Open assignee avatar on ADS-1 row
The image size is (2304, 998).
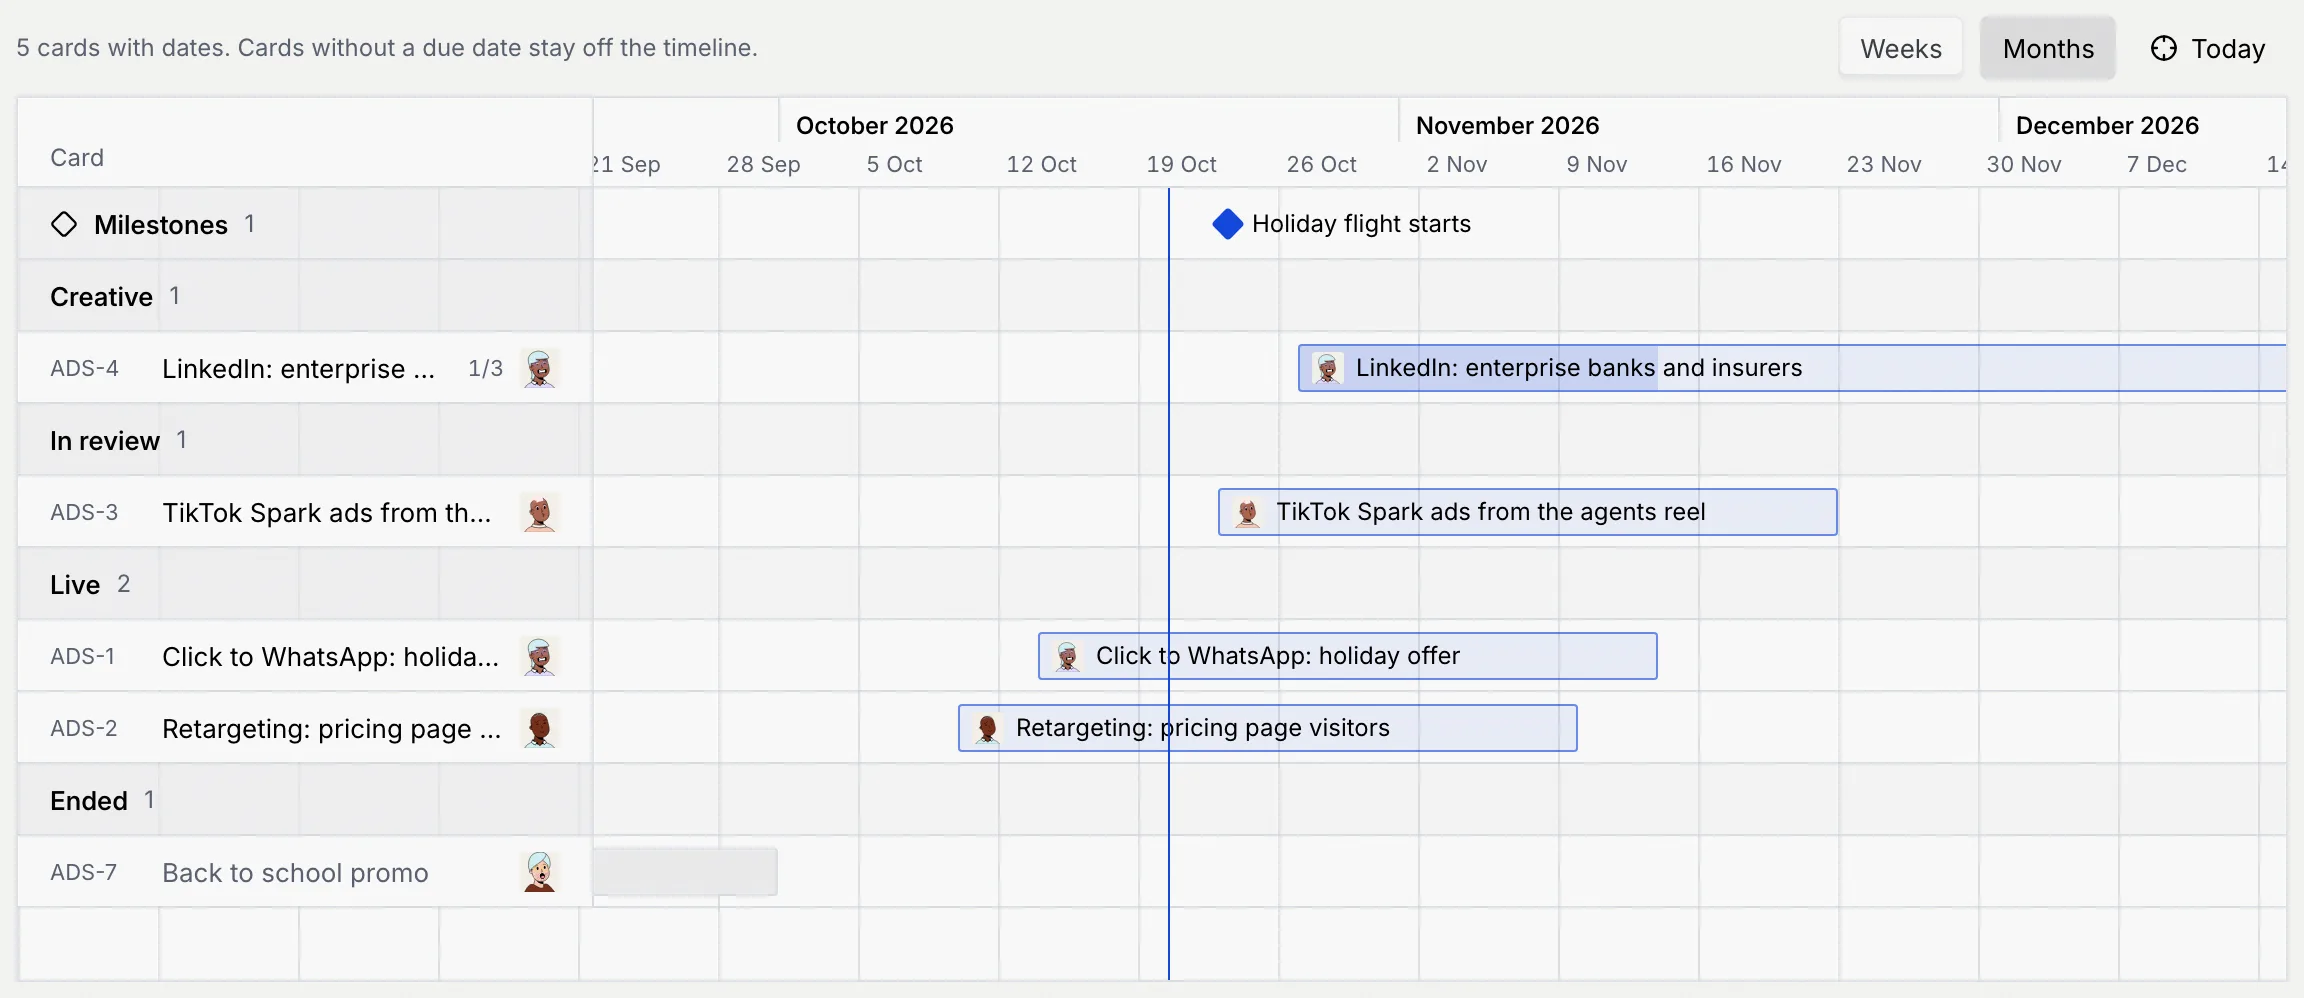click(x=540, y=656)
